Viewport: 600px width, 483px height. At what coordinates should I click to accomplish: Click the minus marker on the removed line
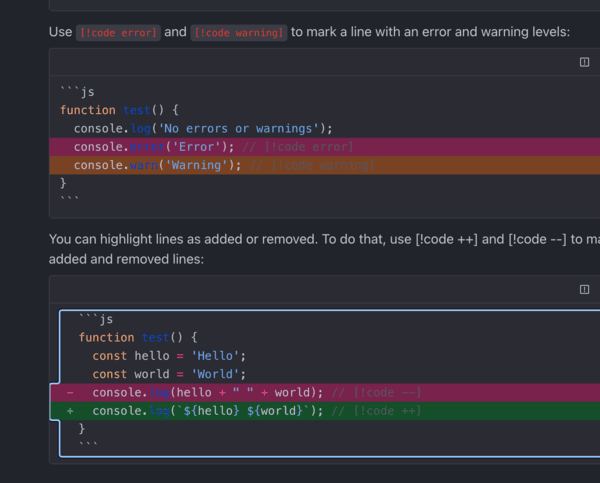click(70, 393)
